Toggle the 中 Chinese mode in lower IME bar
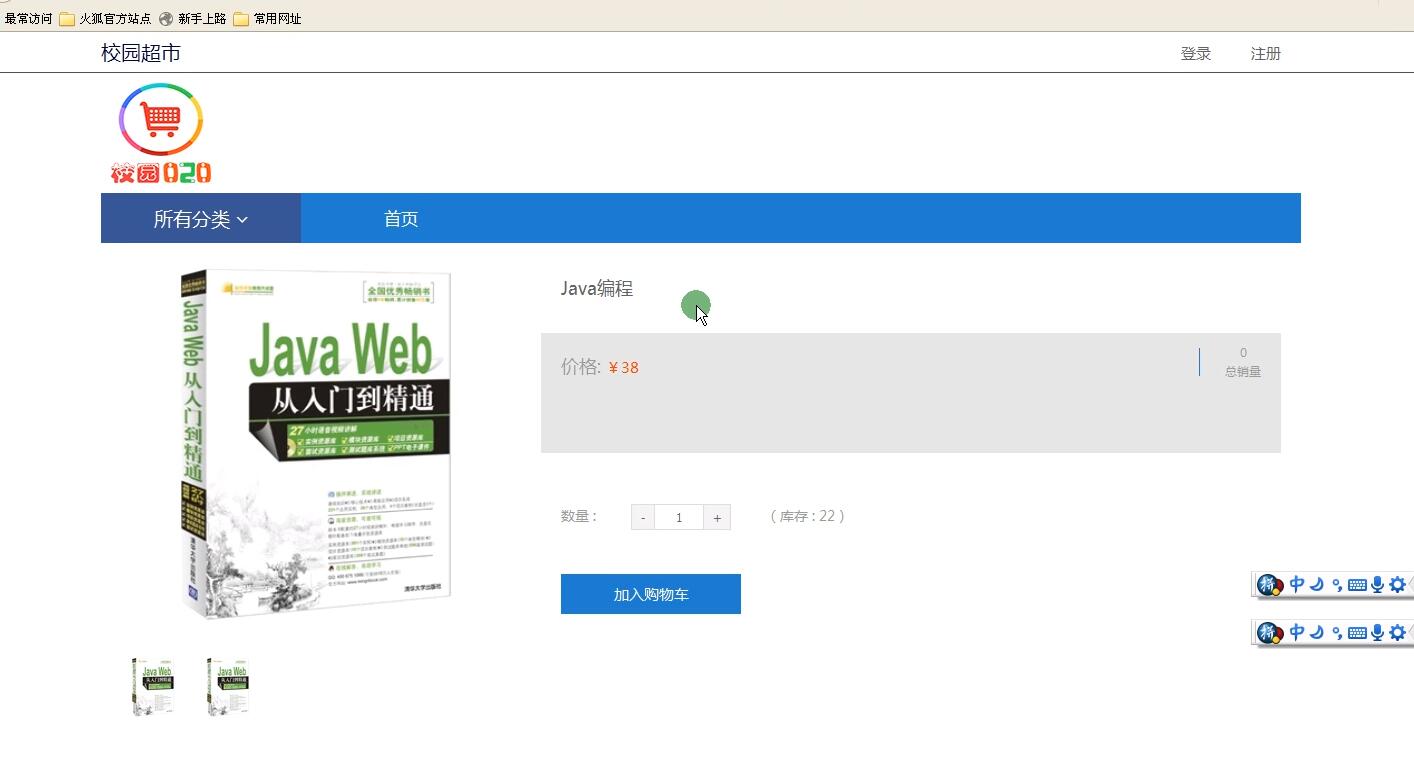1414x773 pixels. tap(1297, 633)
